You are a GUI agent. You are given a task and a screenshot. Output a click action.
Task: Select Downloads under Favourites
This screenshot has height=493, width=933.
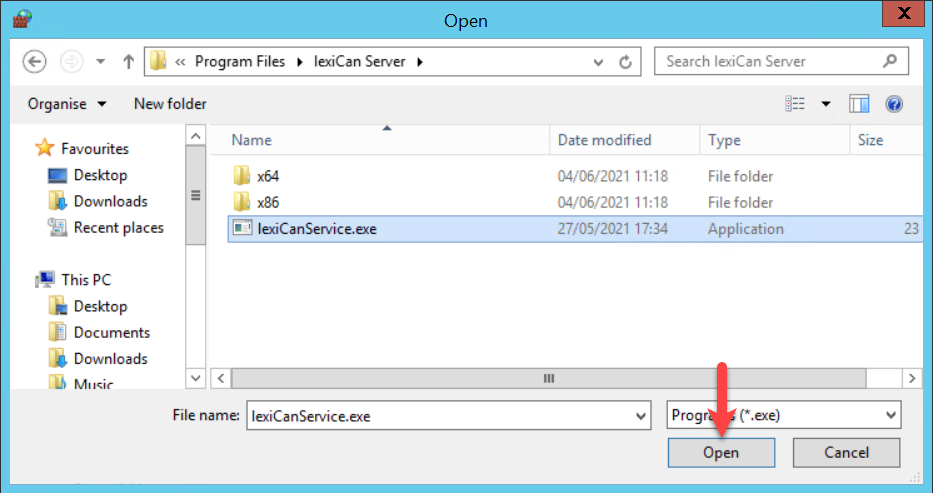110,201
